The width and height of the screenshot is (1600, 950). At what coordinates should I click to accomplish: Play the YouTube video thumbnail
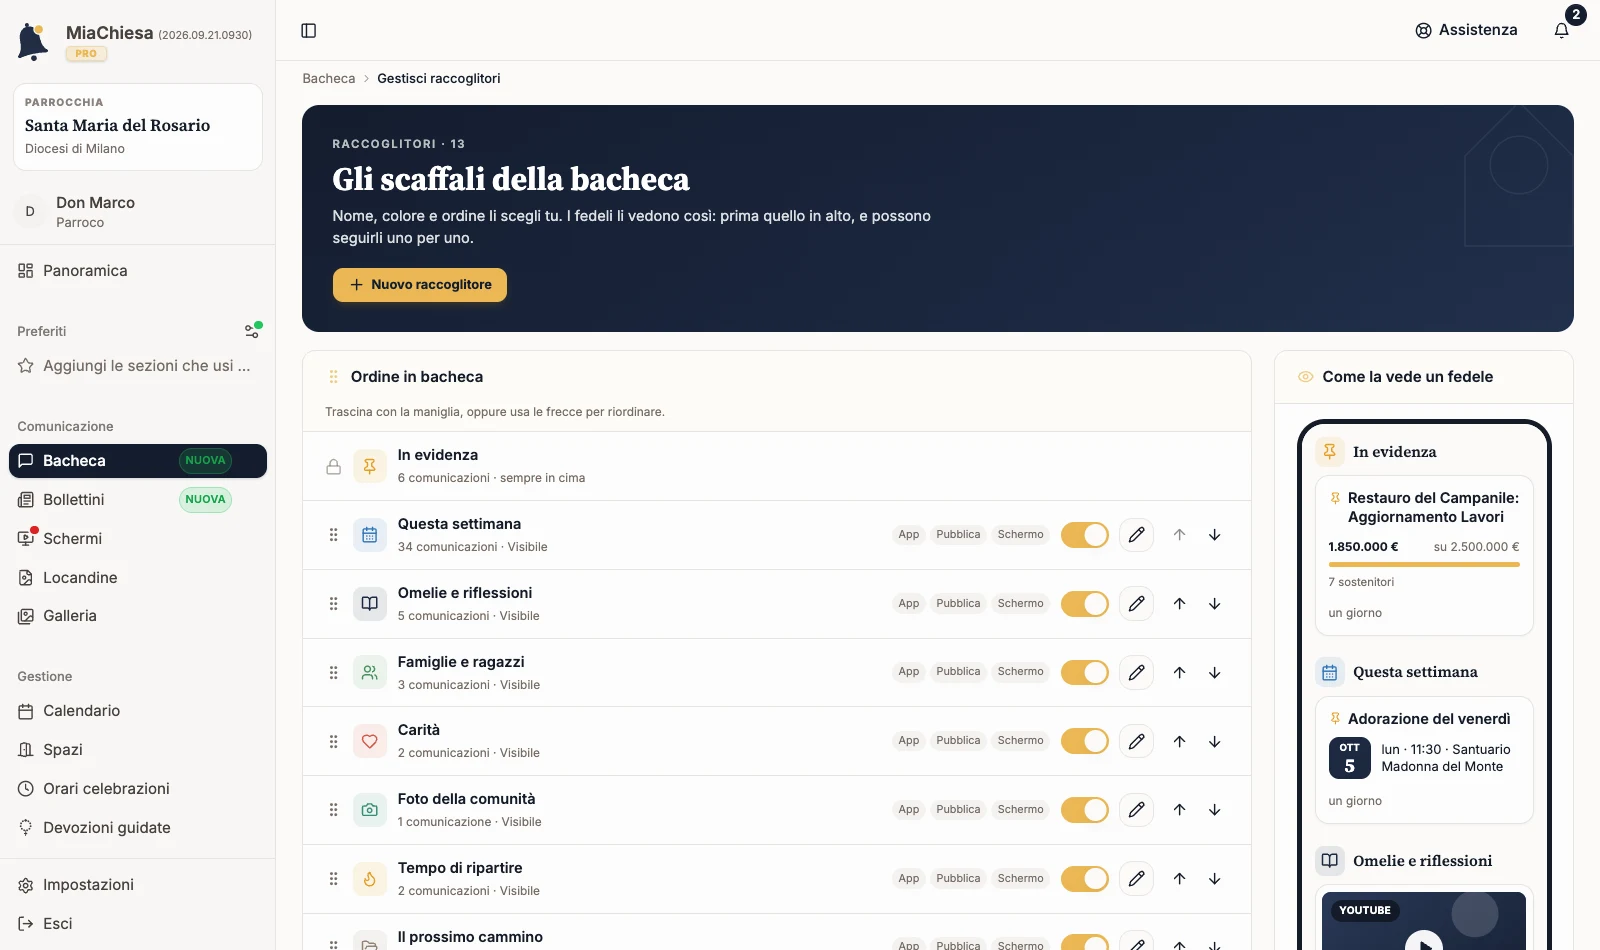(x=1424, y=942)
